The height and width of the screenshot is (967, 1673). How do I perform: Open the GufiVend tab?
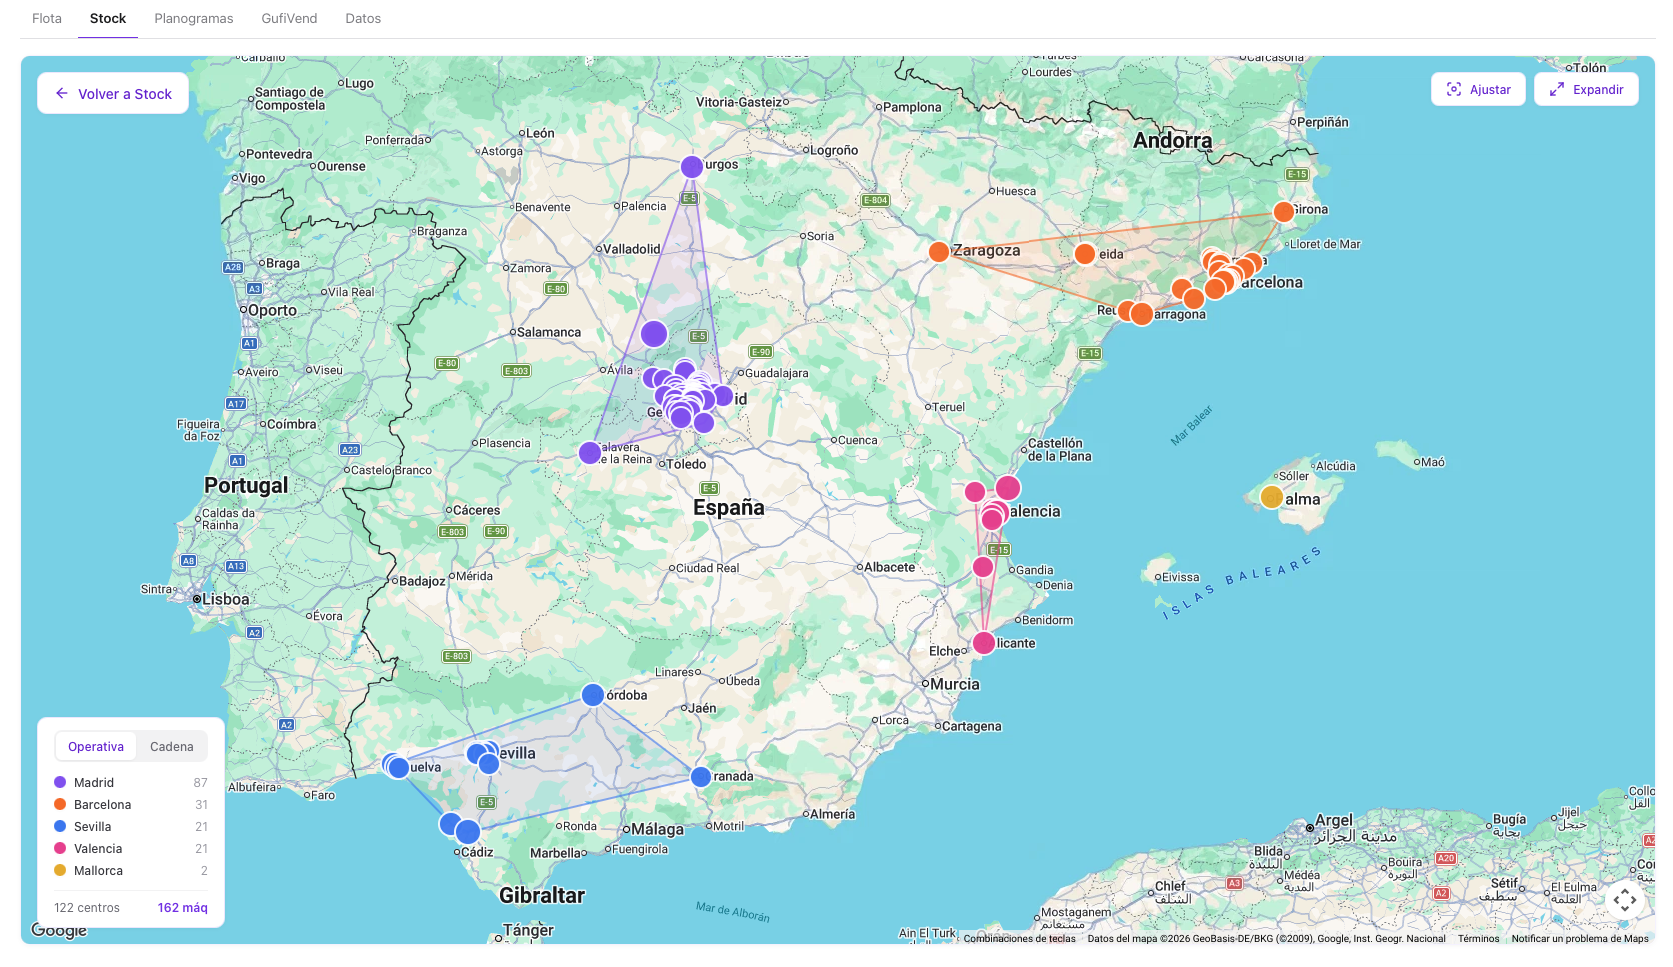pyautogui.click(x=289, y=18)
